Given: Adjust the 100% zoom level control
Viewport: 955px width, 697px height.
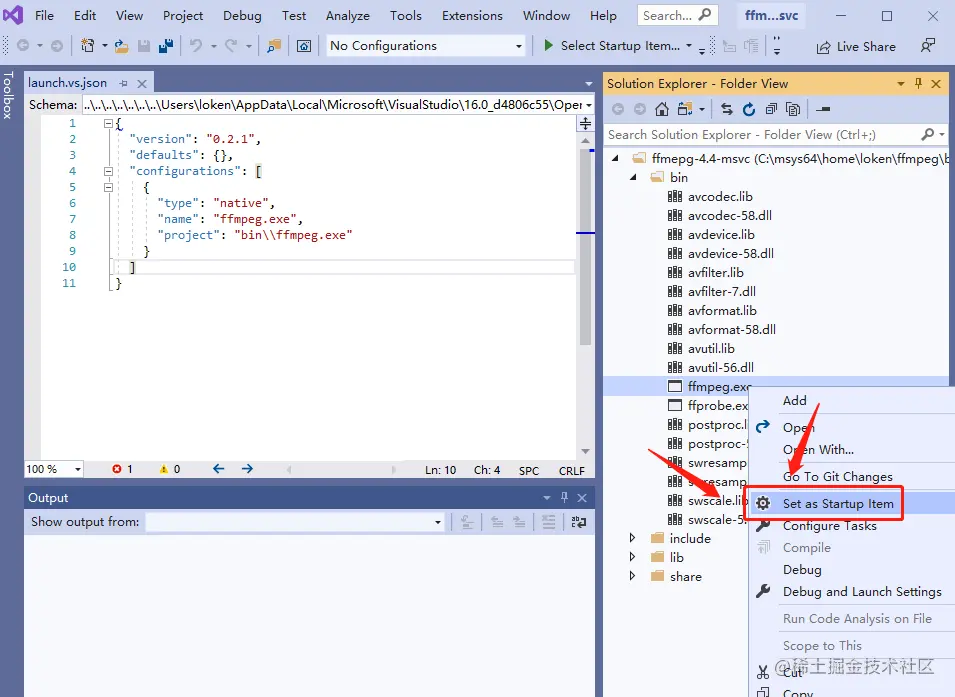Looking at the screenshot, I should point(53,469).
